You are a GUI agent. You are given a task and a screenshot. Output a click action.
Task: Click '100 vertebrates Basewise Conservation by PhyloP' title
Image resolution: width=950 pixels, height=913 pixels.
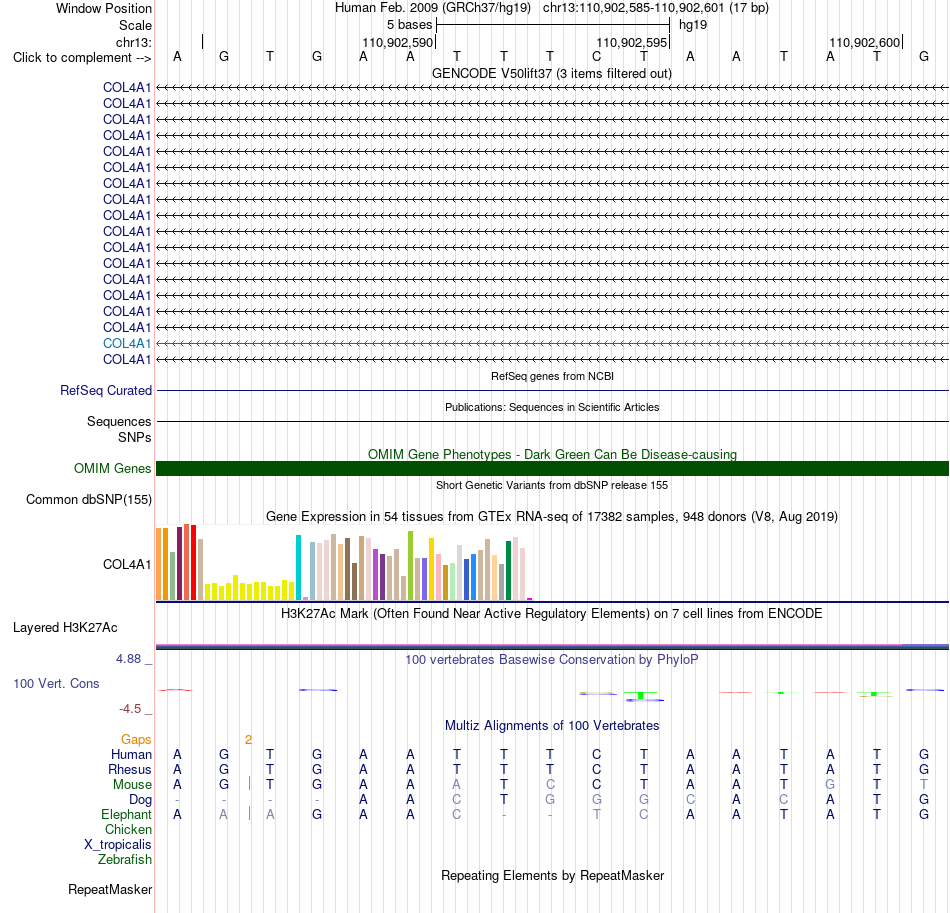[x=551, y=660]
